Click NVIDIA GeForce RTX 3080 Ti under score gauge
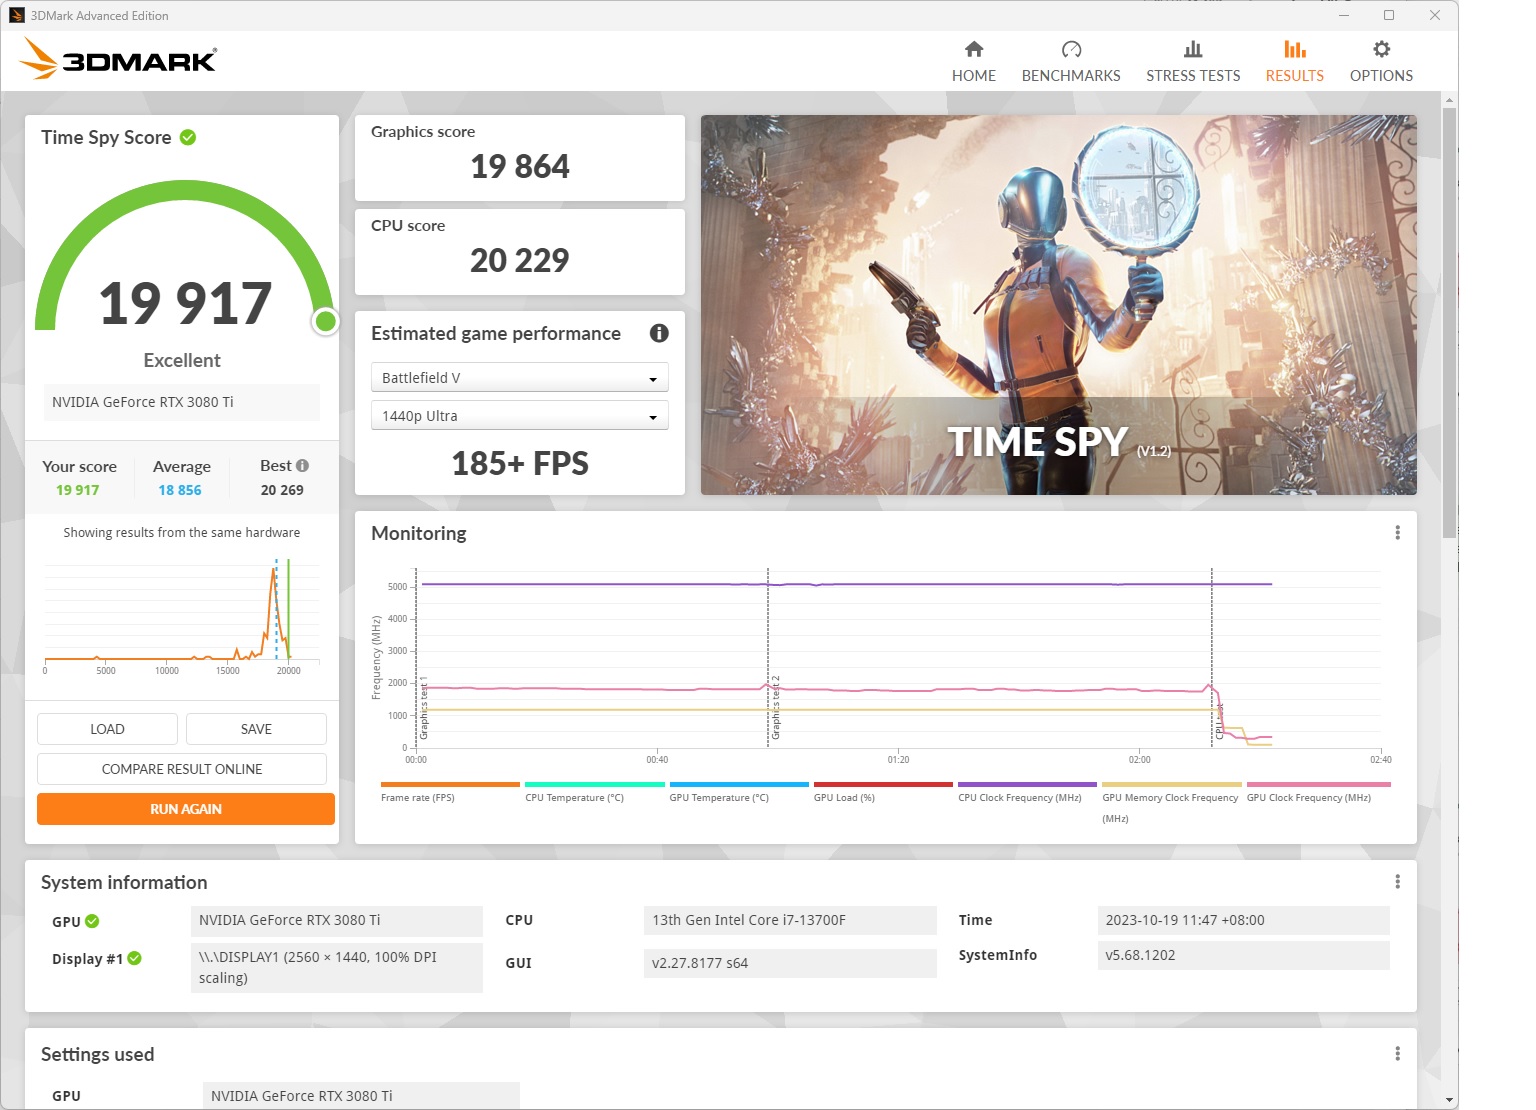1536x1110 pixels. pyautogui.click(x=181, y=402)
